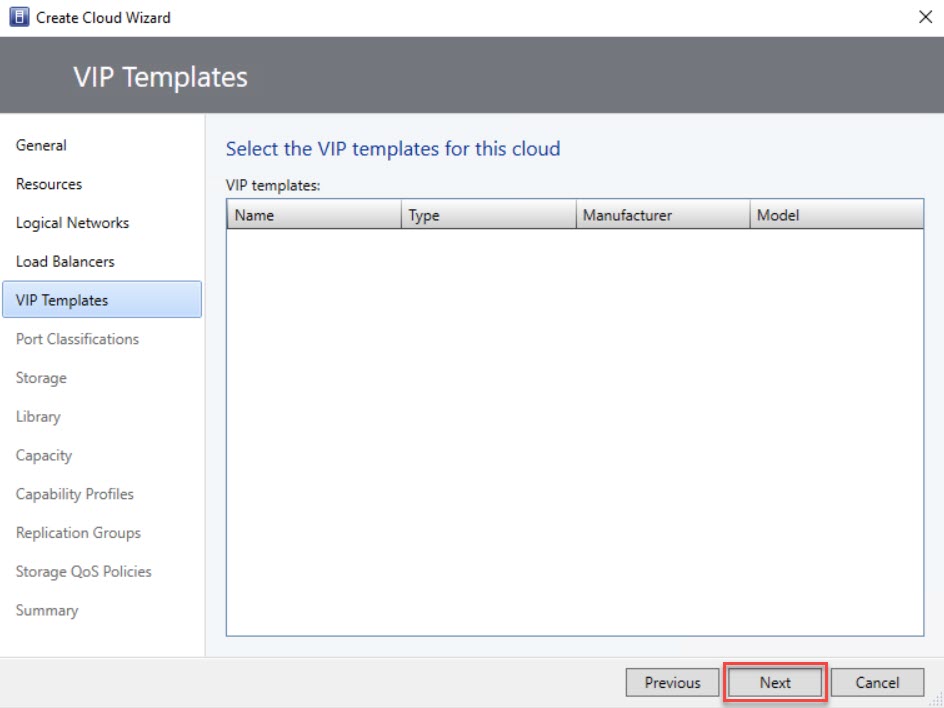Viewport: 944px width, 708px height.
Task: Sort by the Model column header
Action: click(x=835, y=215)
